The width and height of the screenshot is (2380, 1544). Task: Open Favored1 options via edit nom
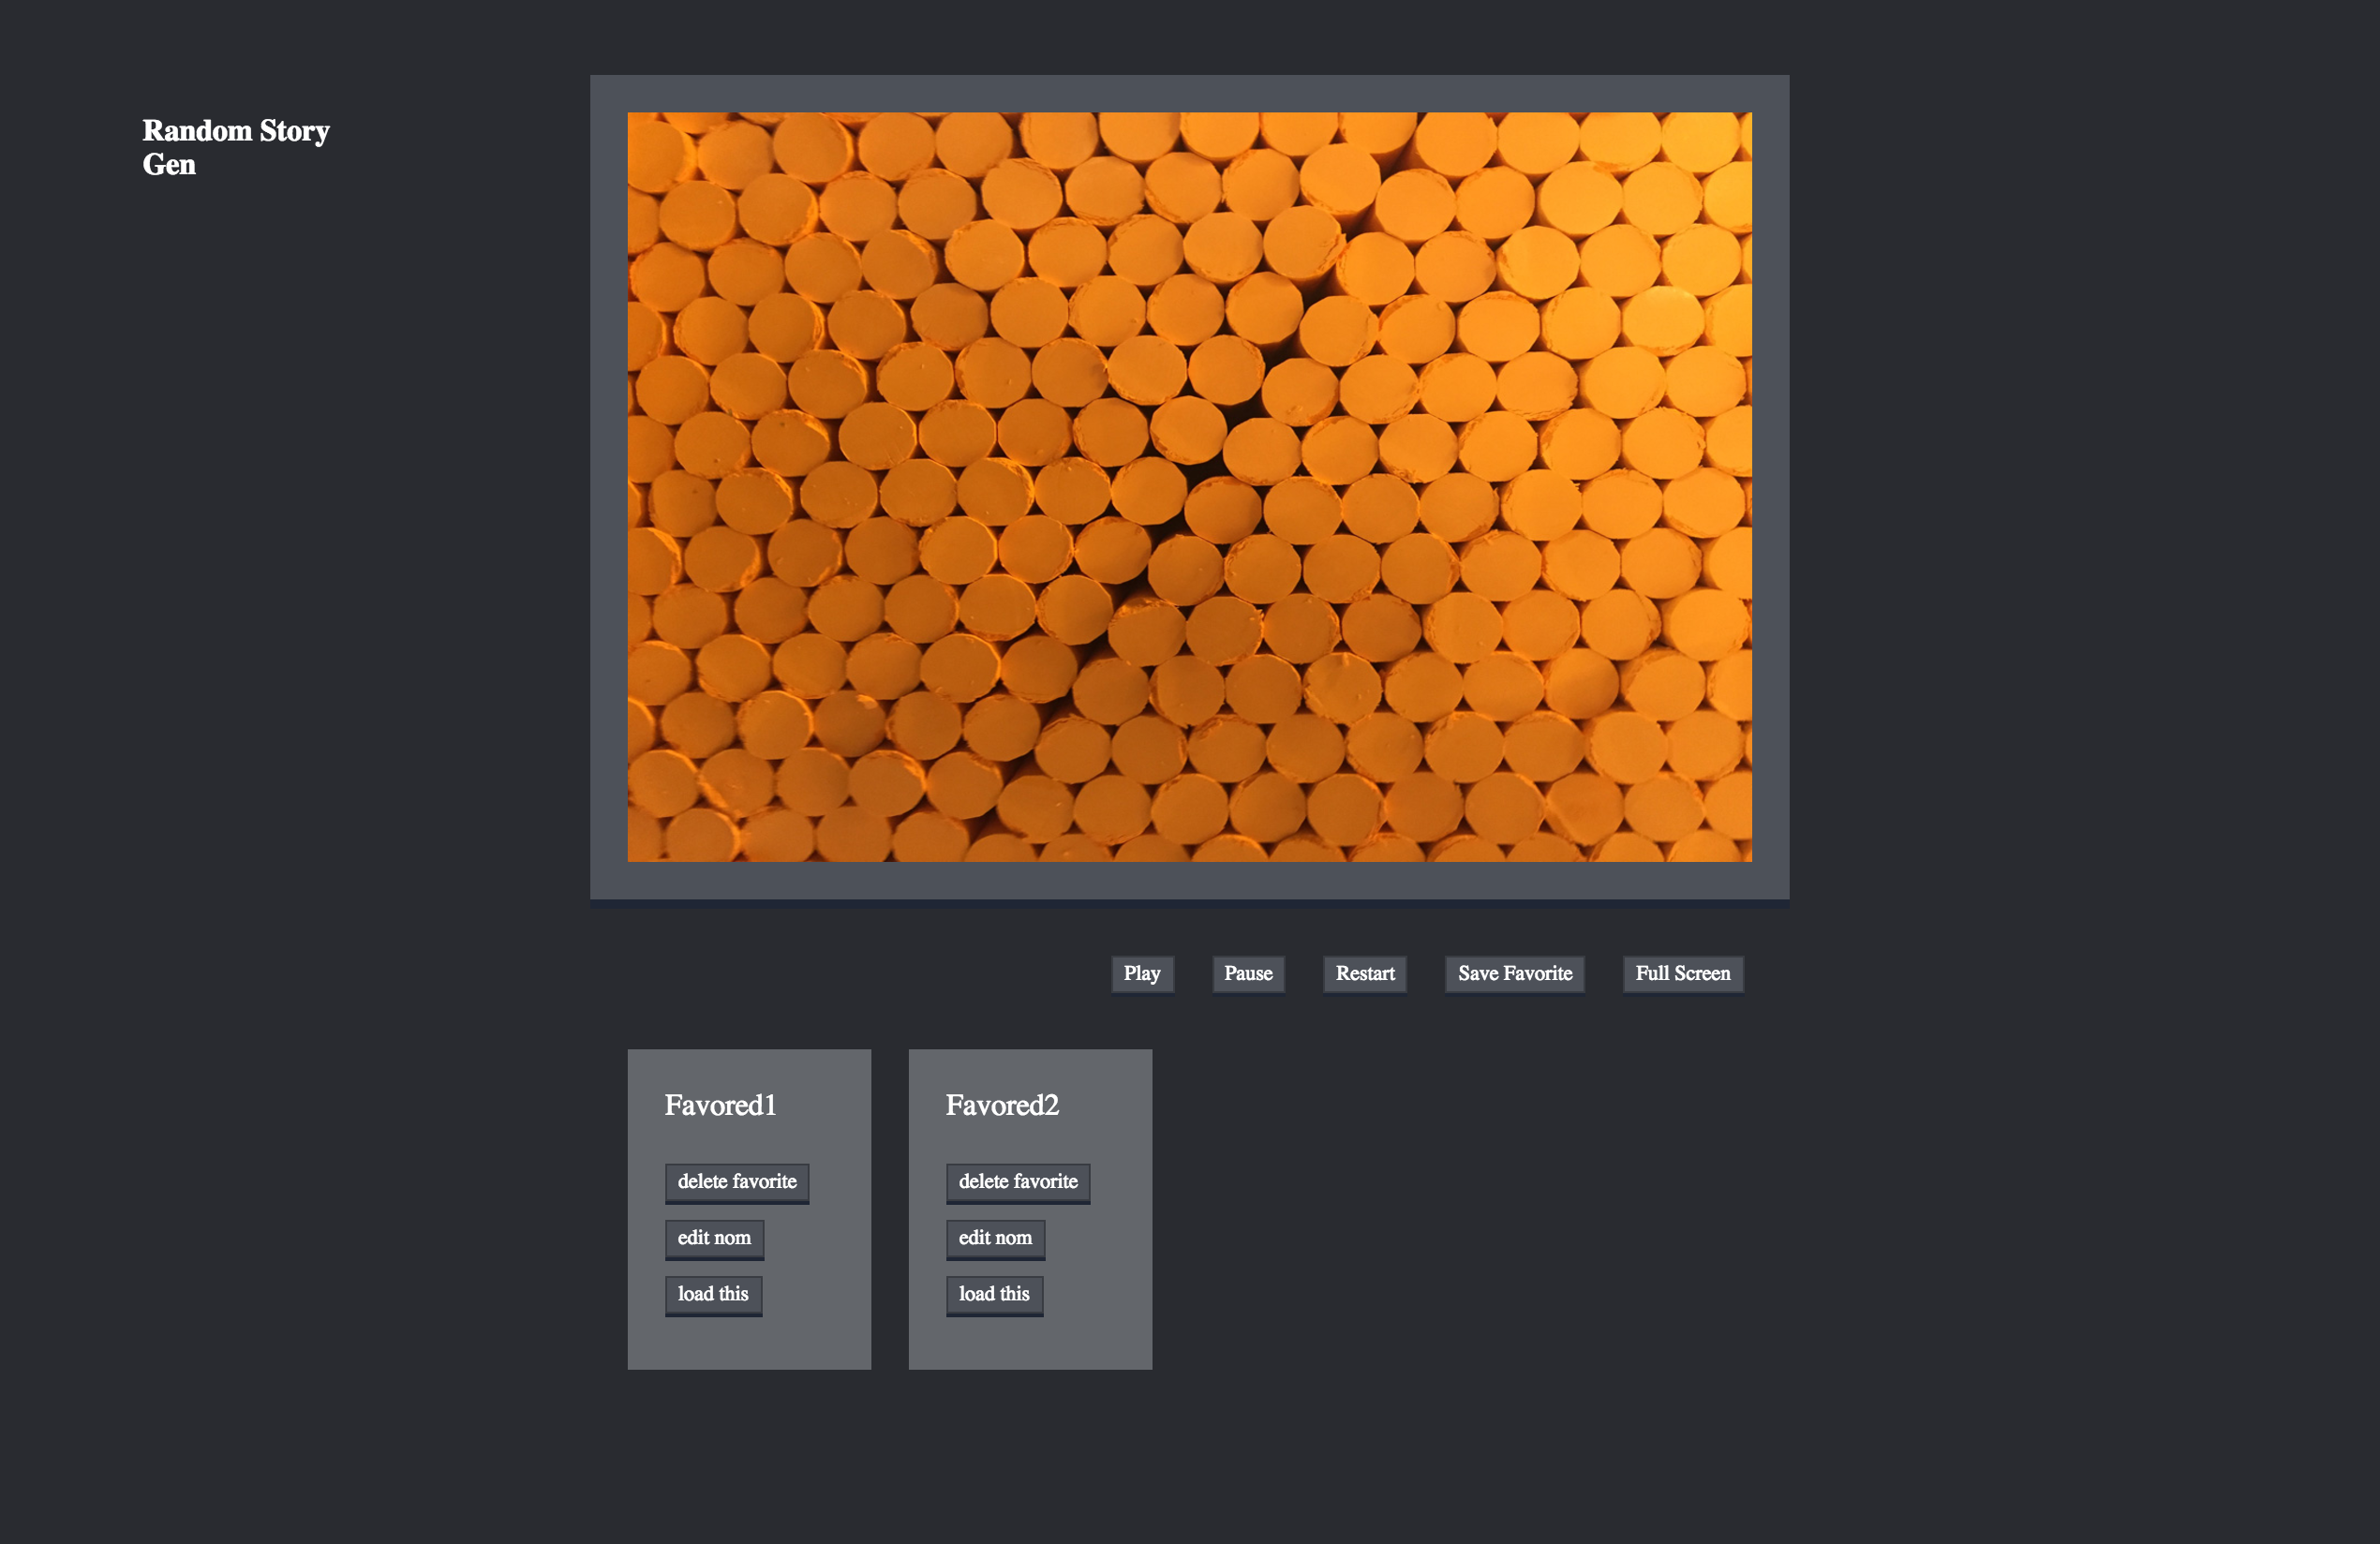click(711, 1239)
